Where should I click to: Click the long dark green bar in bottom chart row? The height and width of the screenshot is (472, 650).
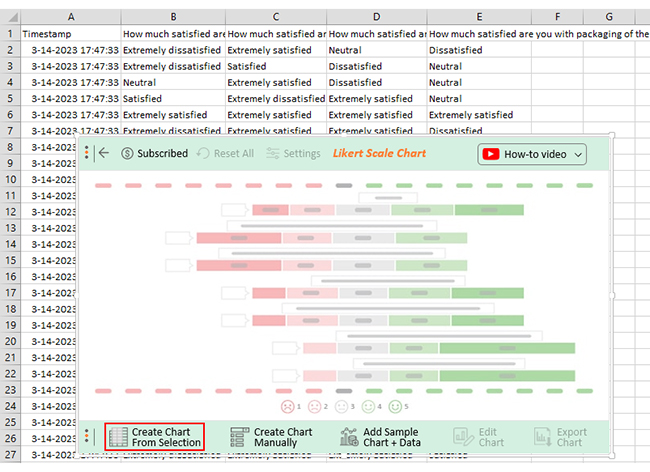507,376
